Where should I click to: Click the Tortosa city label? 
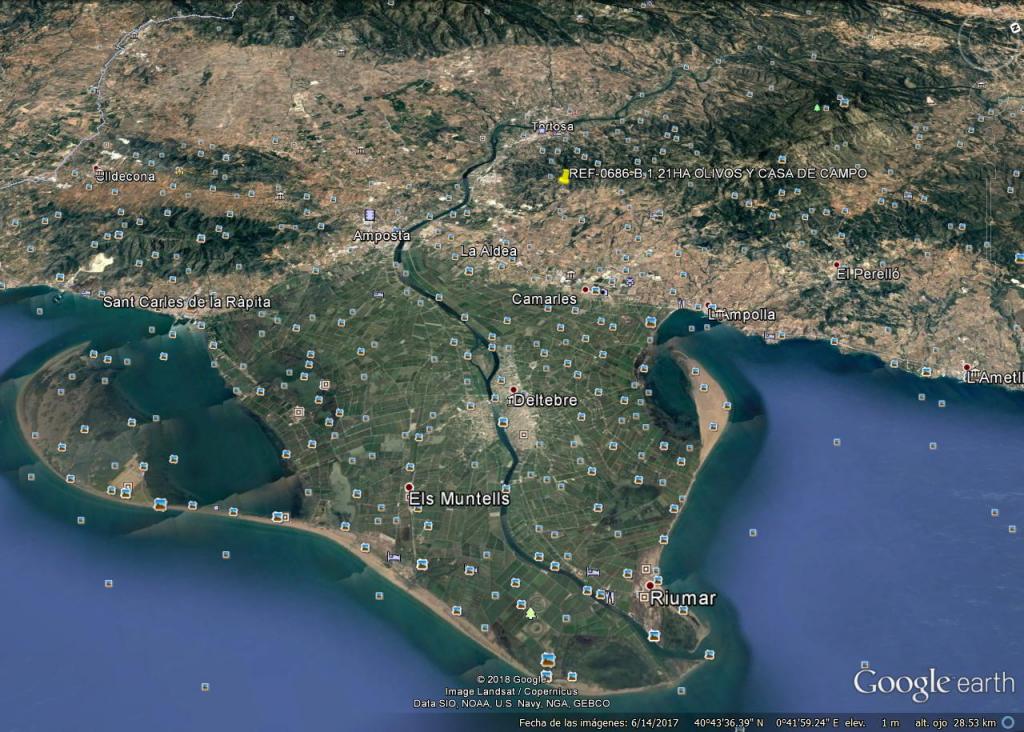click(552, 127)
